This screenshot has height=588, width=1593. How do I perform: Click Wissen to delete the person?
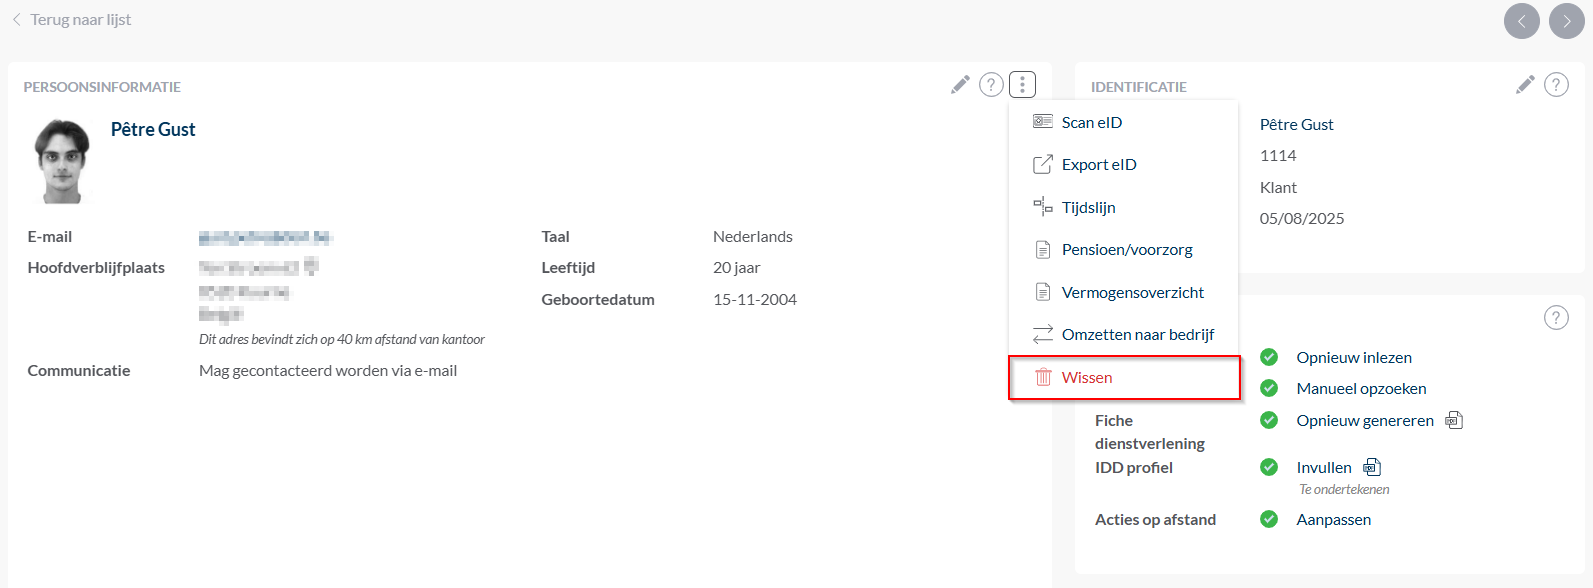click(x=1087, y=378)
